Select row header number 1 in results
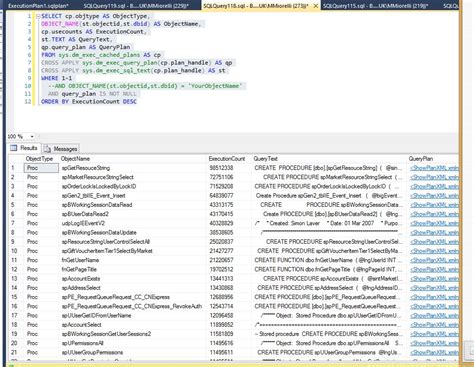 [x=16, y=168]
